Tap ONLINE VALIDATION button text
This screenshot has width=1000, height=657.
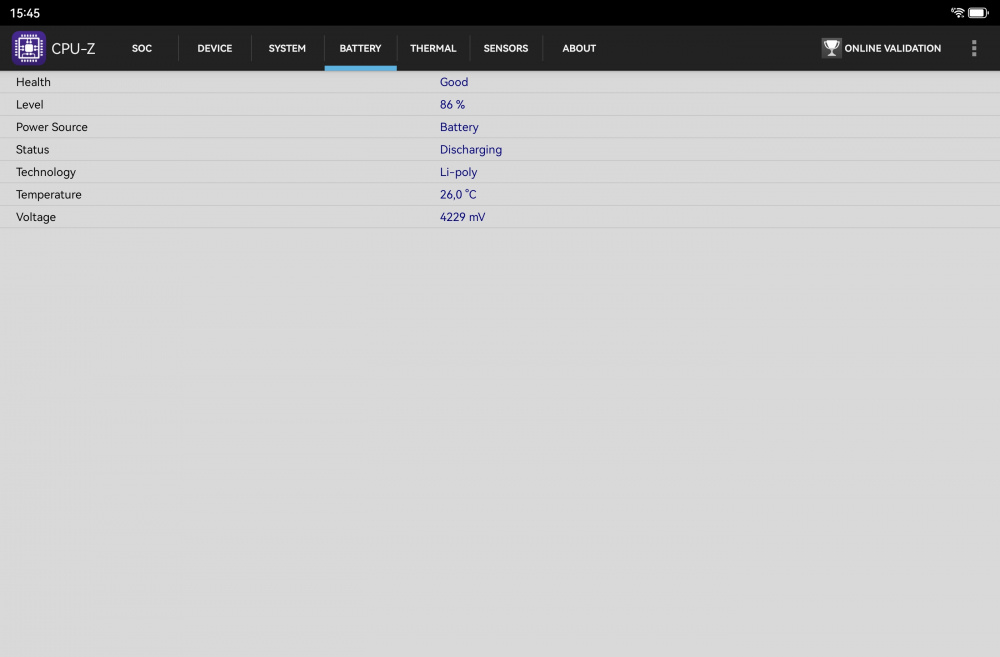(x=893, y=48)
